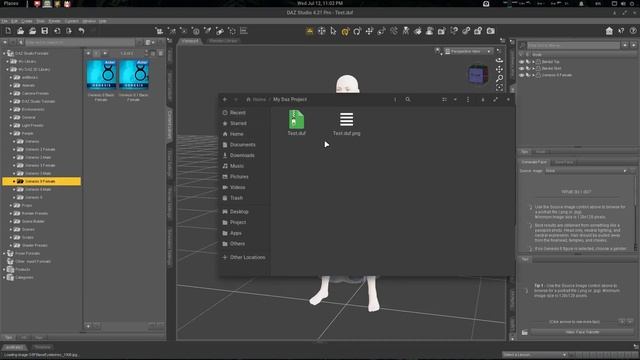Click the Undo arrow icon in the toolbar

(81, 31)
